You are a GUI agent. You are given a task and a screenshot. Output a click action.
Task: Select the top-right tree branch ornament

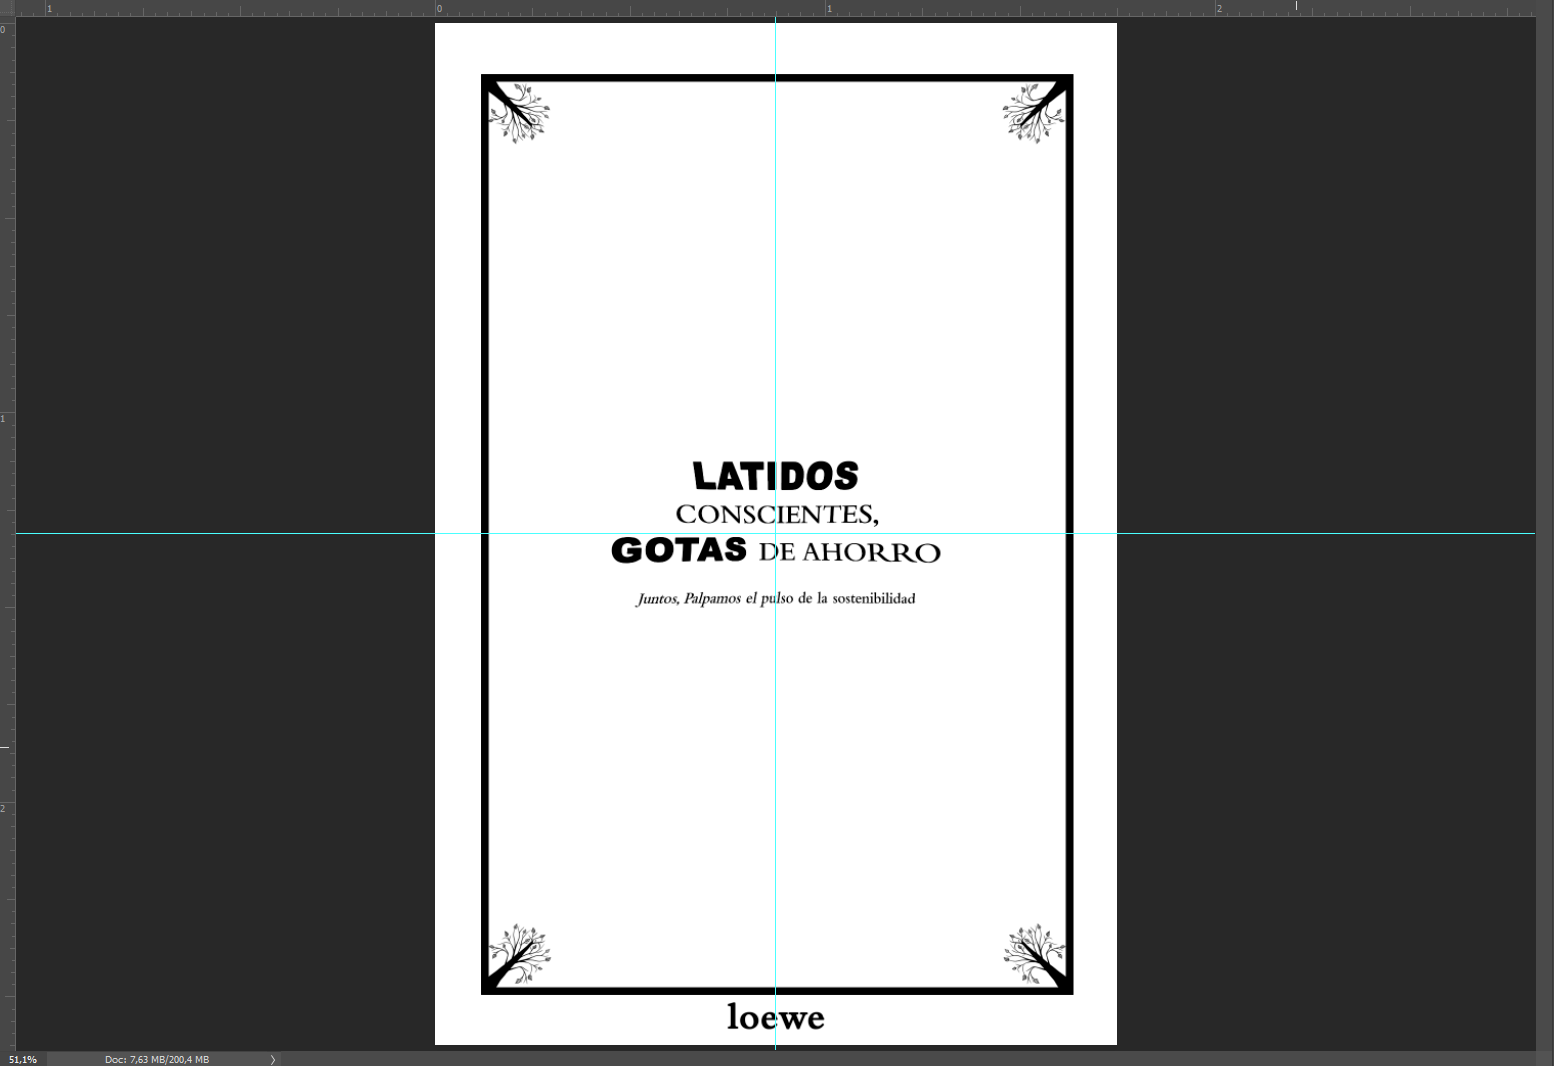(x=1034, y=113)
